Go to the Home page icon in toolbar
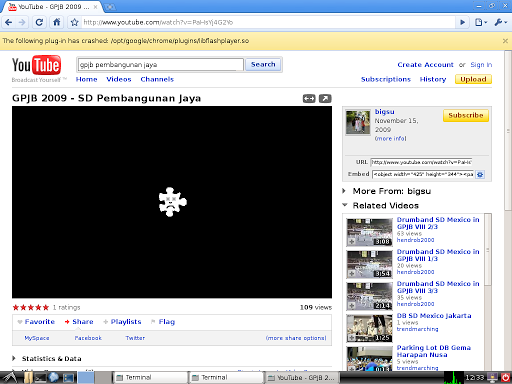 pos(57,22)
